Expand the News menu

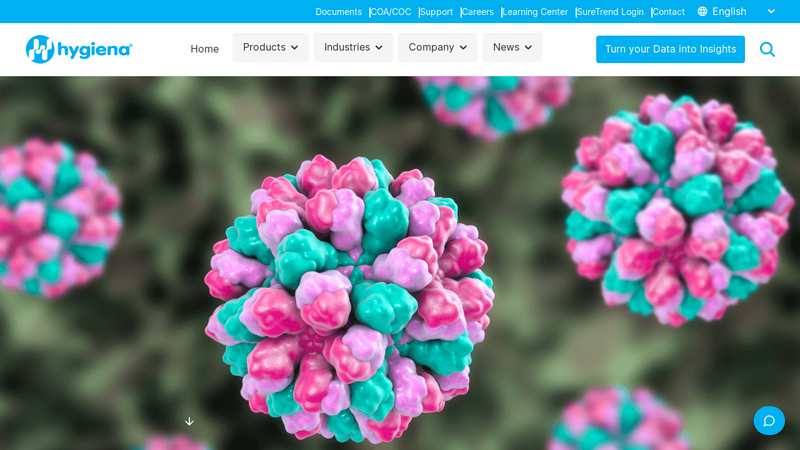pos(512,47)
